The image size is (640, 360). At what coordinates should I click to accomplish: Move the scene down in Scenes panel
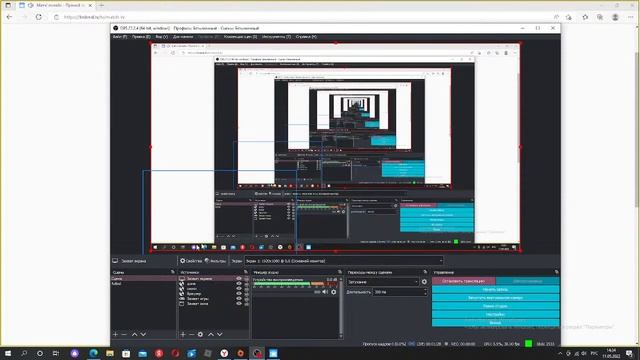click(x=143, y=334)
